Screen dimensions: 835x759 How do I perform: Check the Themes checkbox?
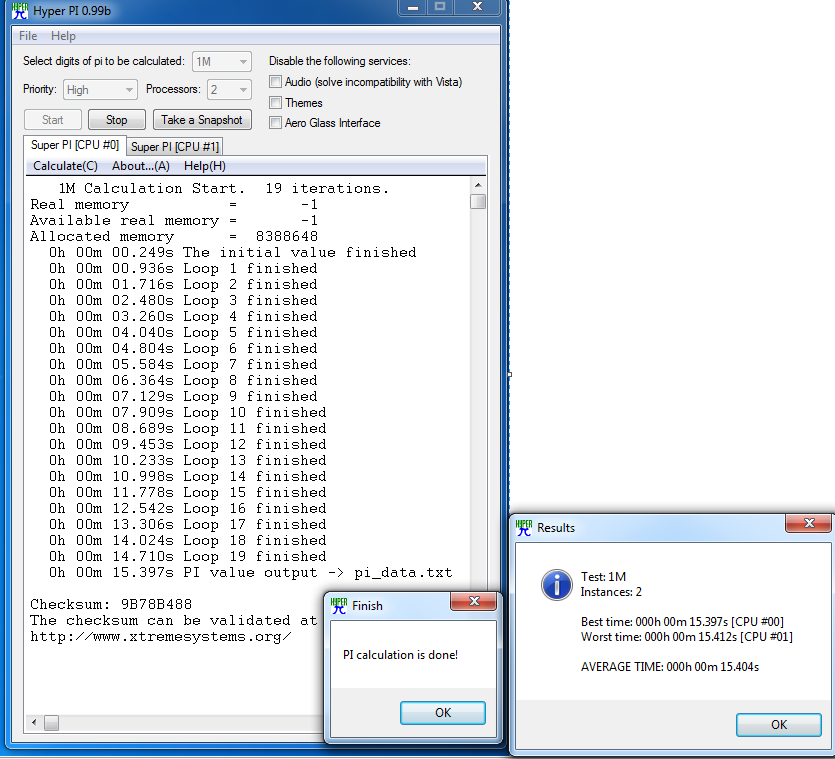[275, 102]
